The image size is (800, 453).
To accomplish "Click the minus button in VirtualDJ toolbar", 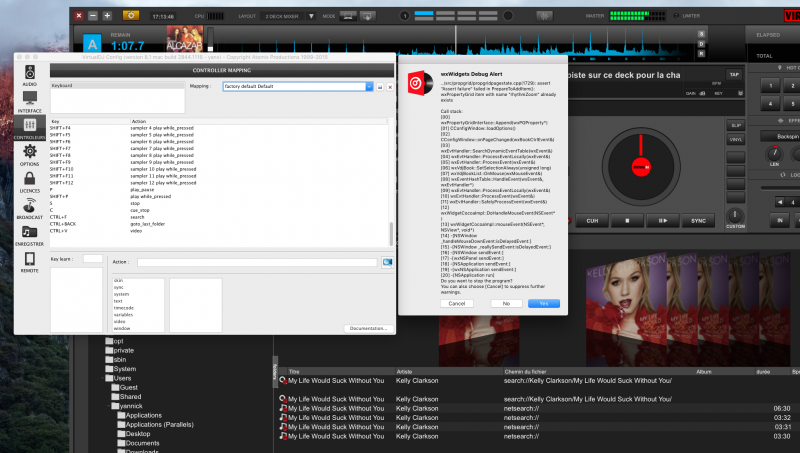I will [x=93, y=16].
